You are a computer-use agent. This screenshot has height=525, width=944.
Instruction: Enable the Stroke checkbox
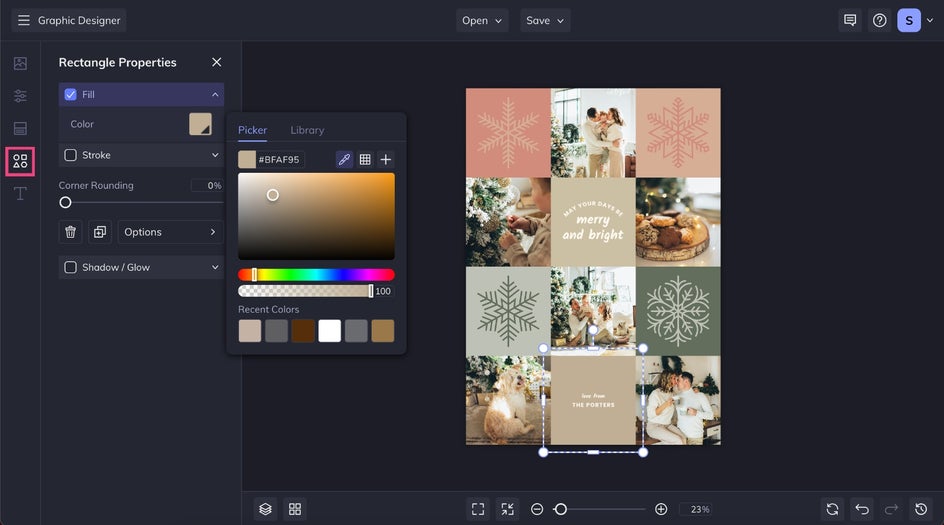70,155
